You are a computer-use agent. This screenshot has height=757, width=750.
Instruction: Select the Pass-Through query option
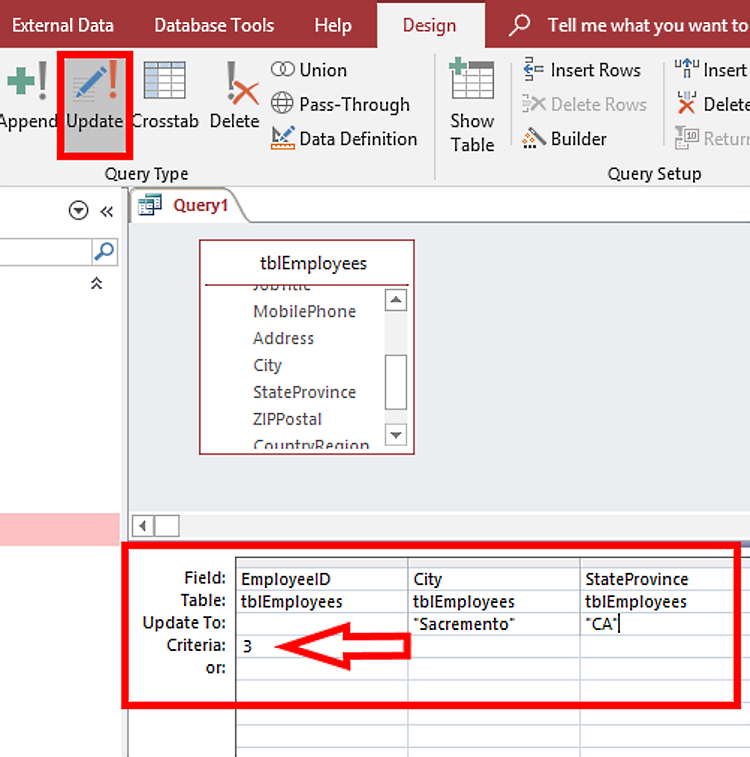click(340, 104)
